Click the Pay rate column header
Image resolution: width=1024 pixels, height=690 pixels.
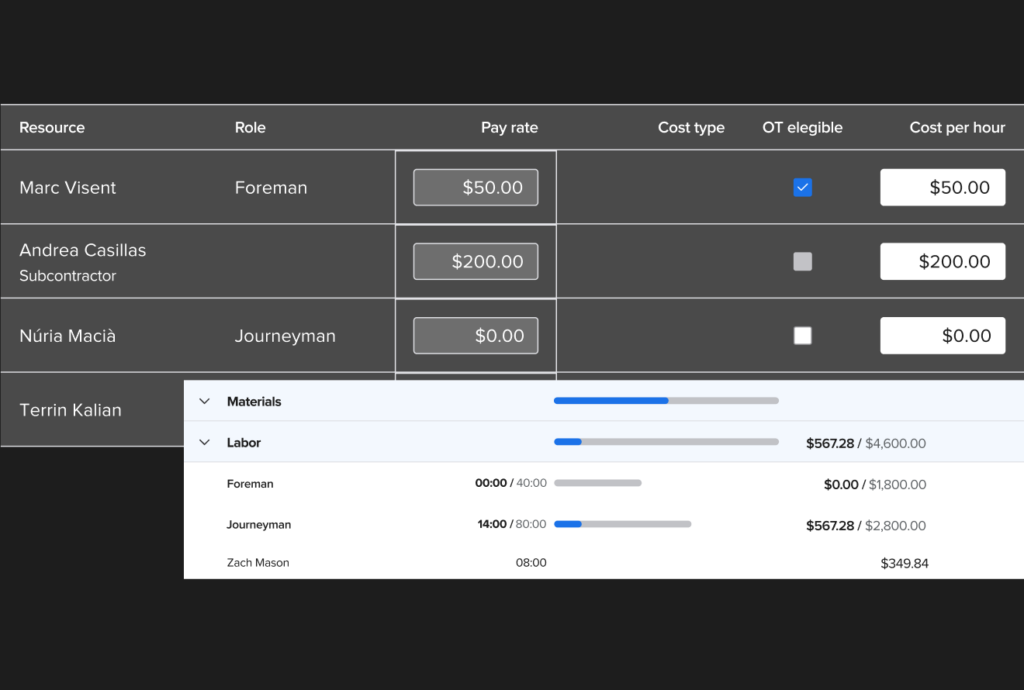coord(509,127)
